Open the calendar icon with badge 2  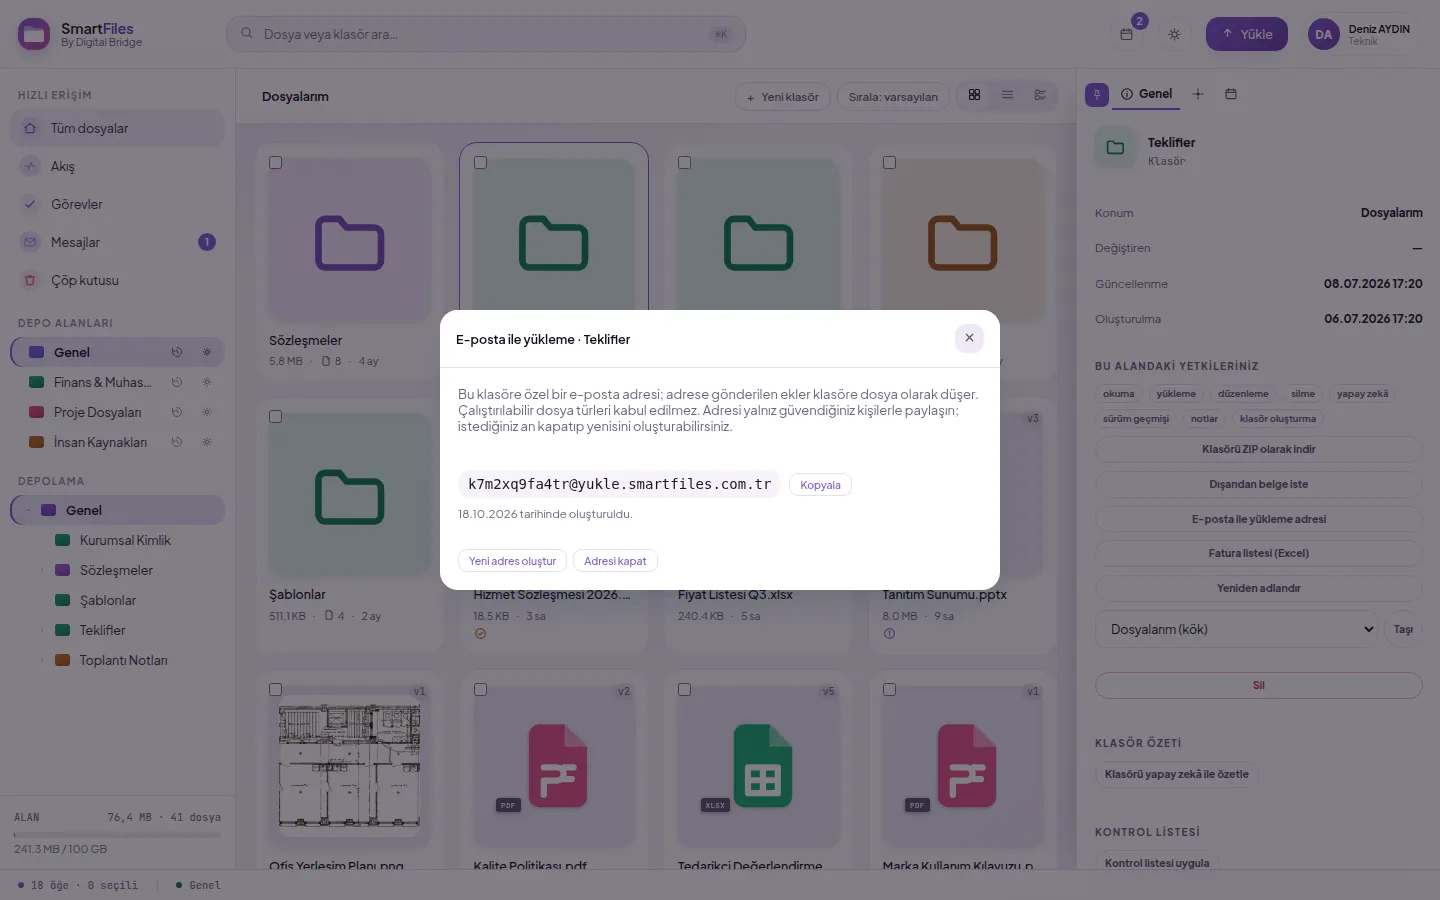point(1126,34)
